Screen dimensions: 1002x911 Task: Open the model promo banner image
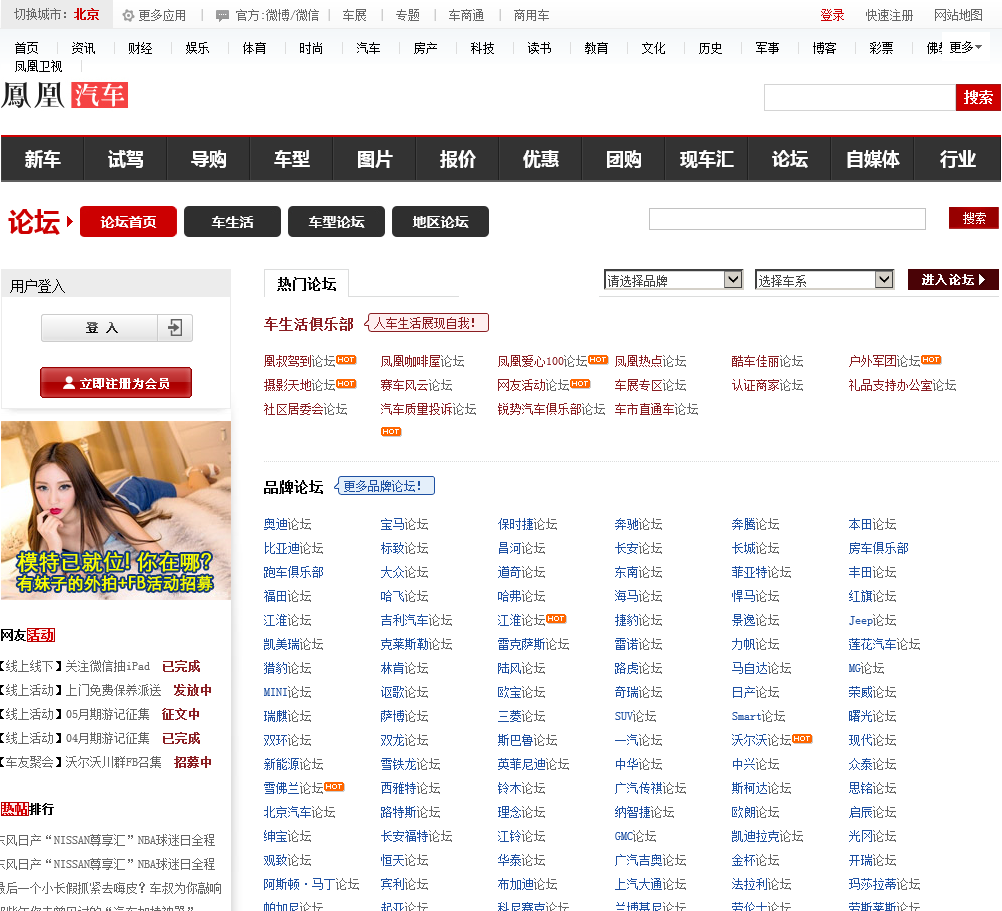click(x=116, y=510)
